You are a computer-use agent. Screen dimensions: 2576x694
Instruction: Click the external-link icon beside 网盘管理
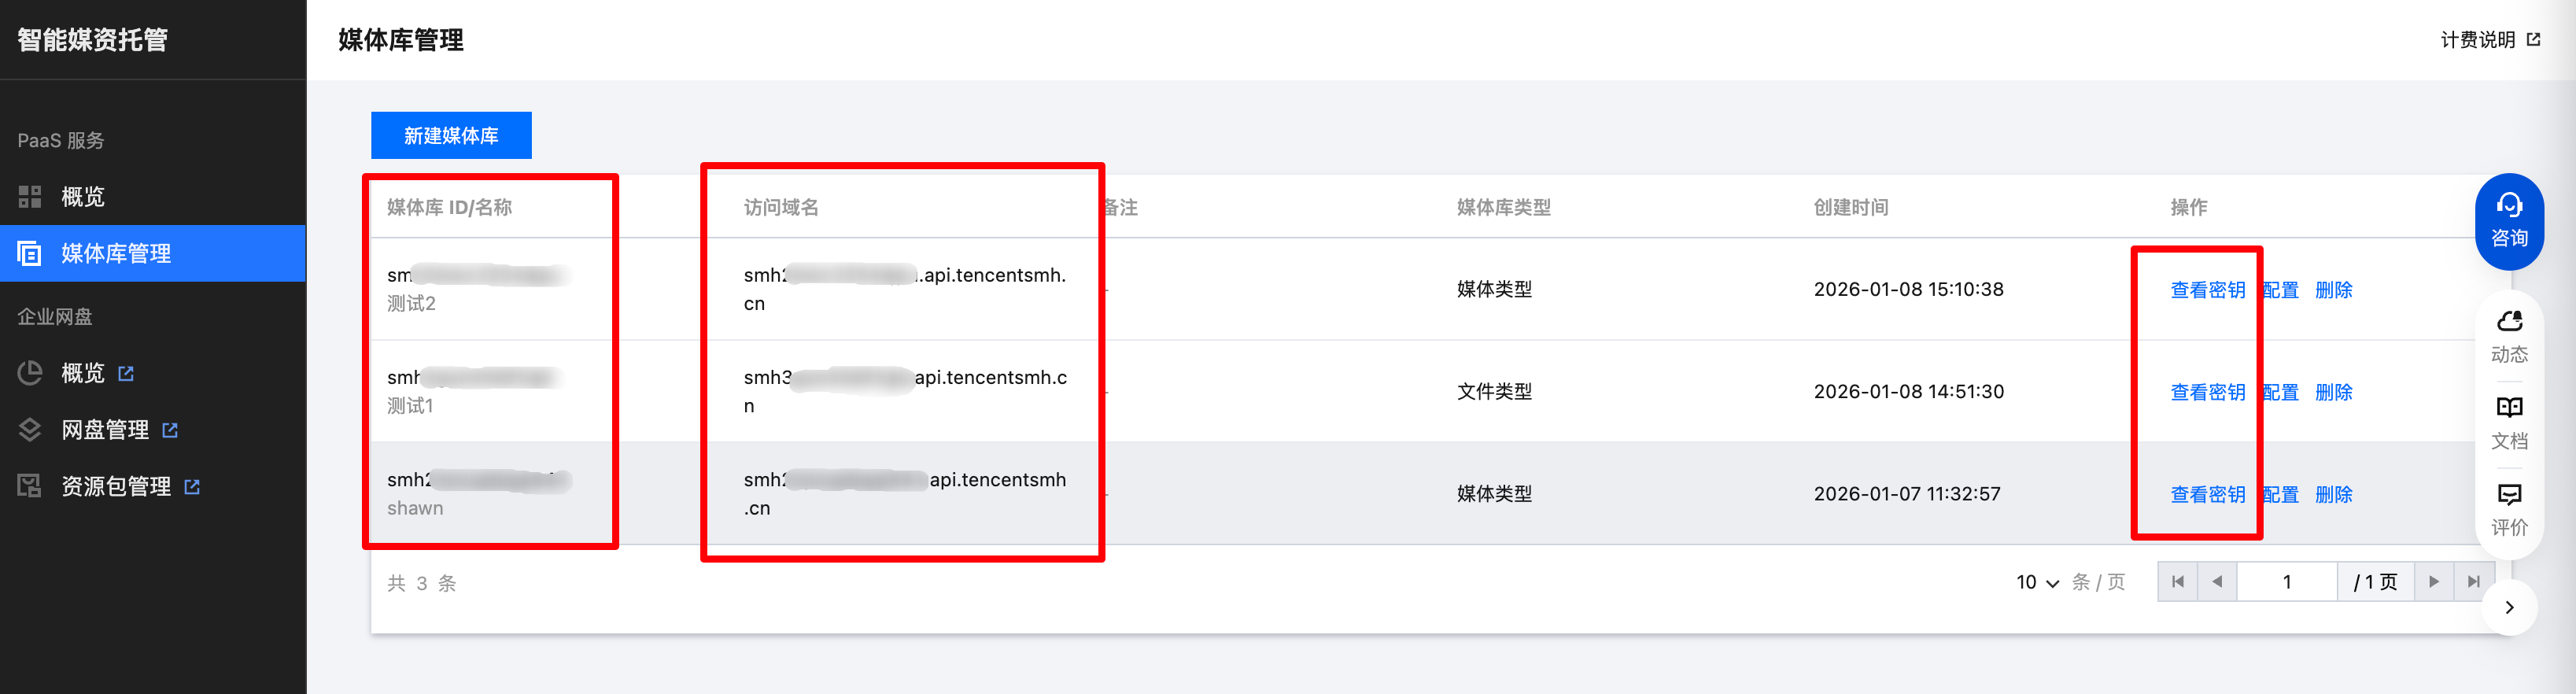click(x=170, y=430)
